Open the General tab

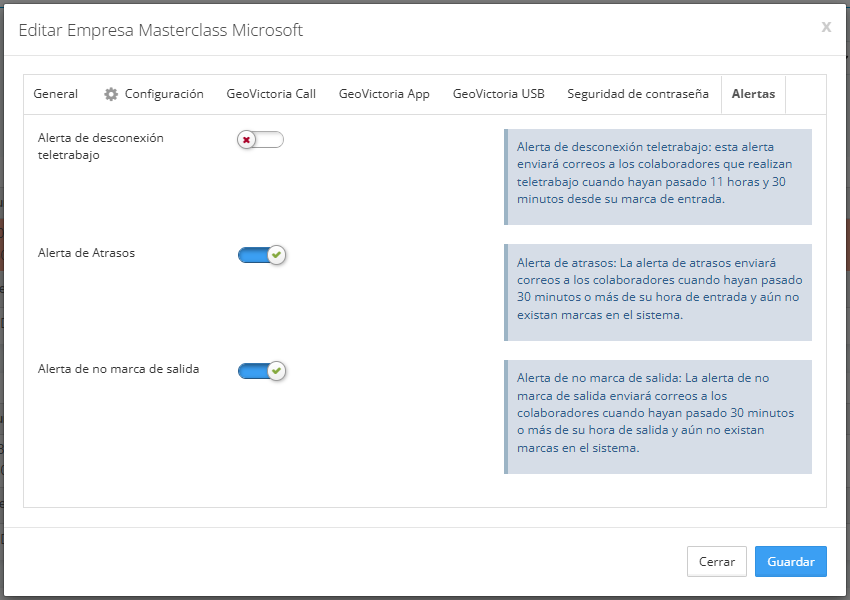(x=55, y=94)
